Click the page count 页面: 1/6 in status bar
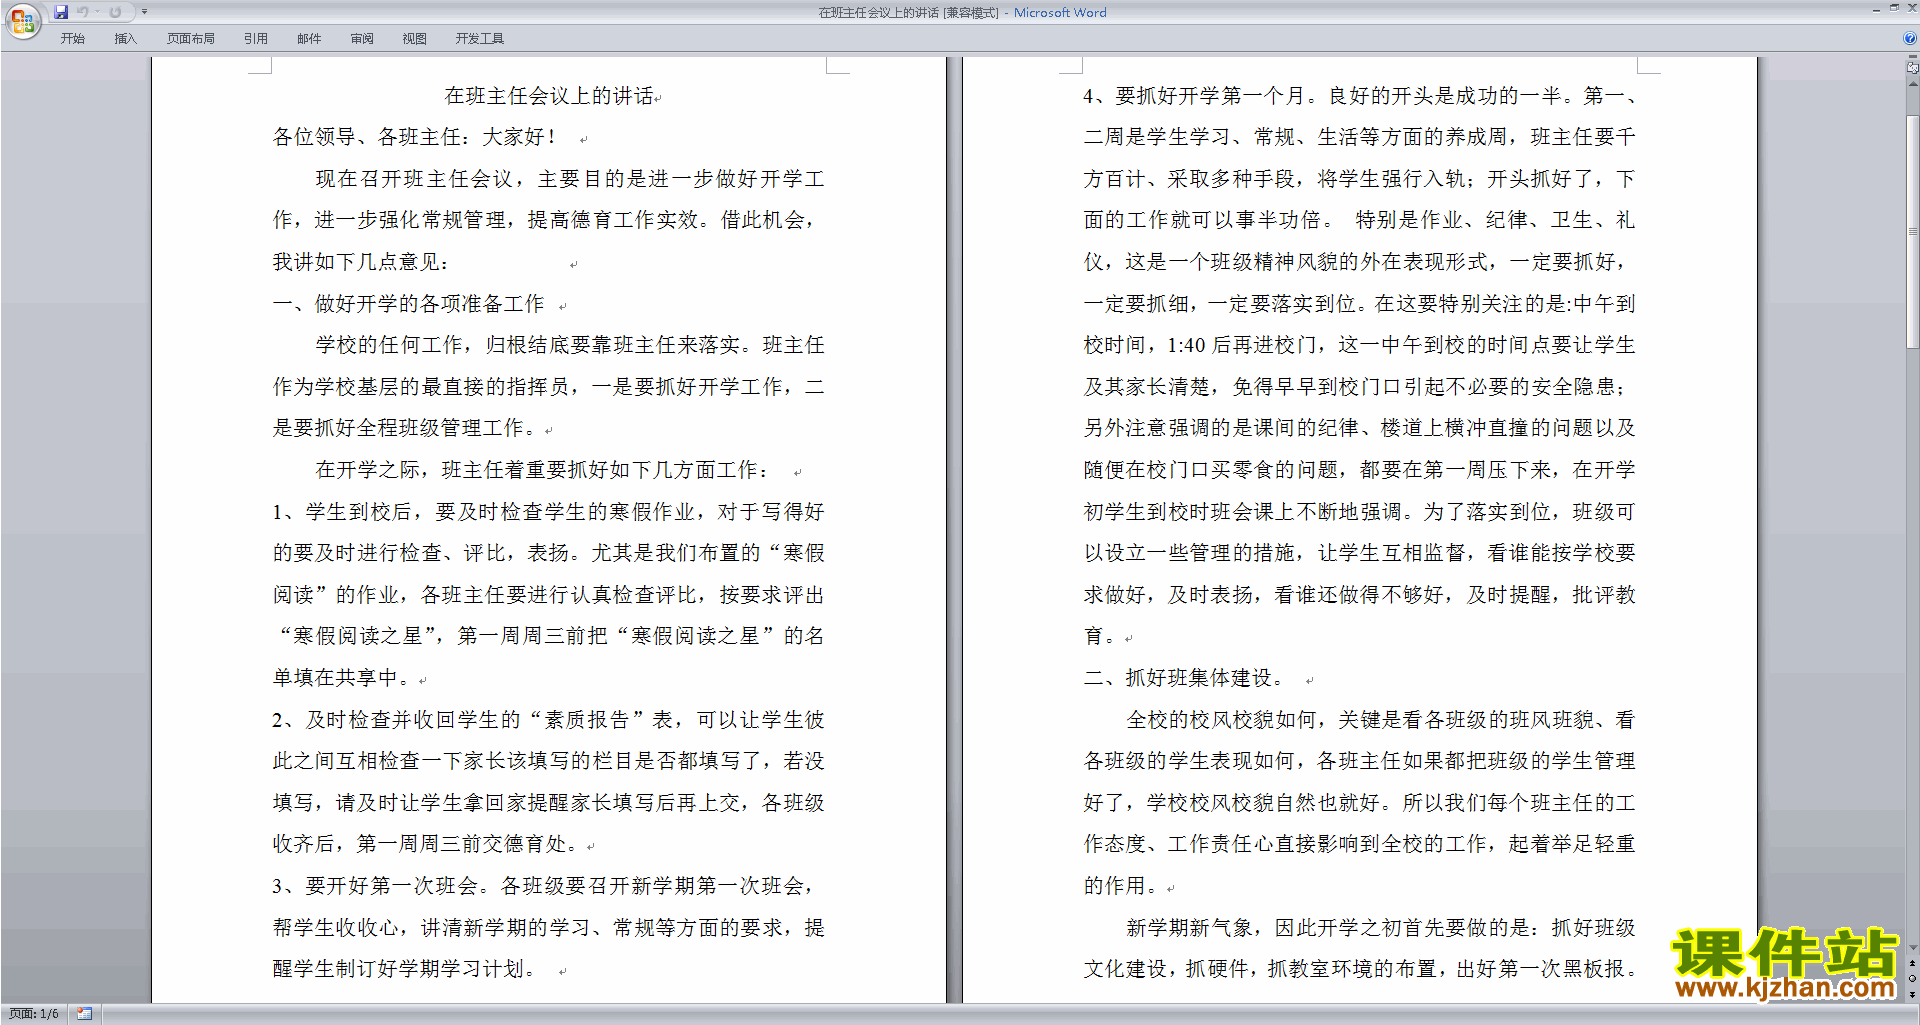 [x=34, y=1014]
